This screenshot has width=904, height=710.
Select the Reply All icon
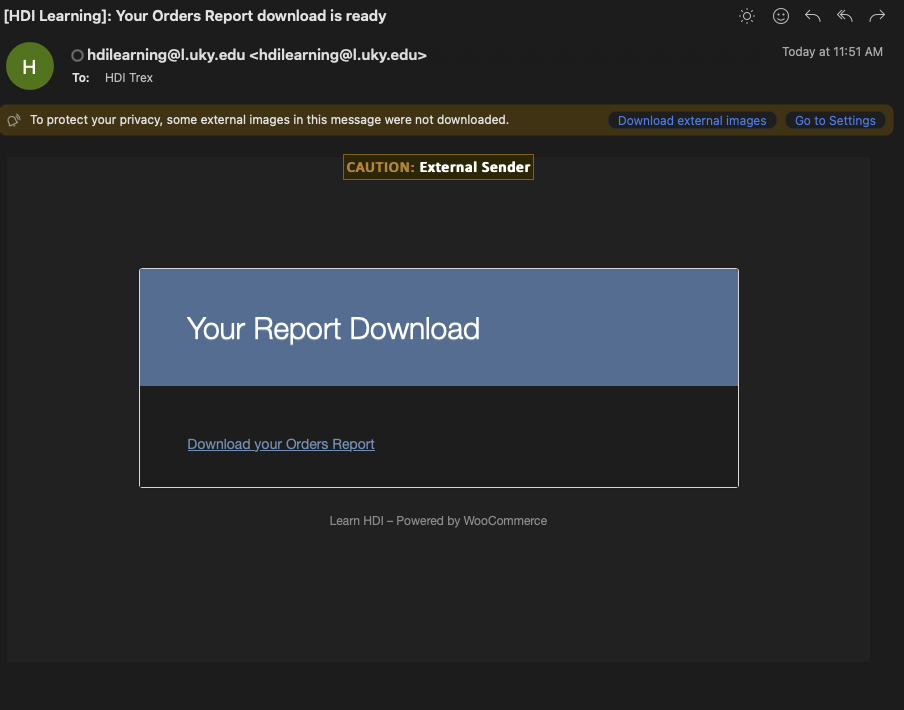point(844,16)
